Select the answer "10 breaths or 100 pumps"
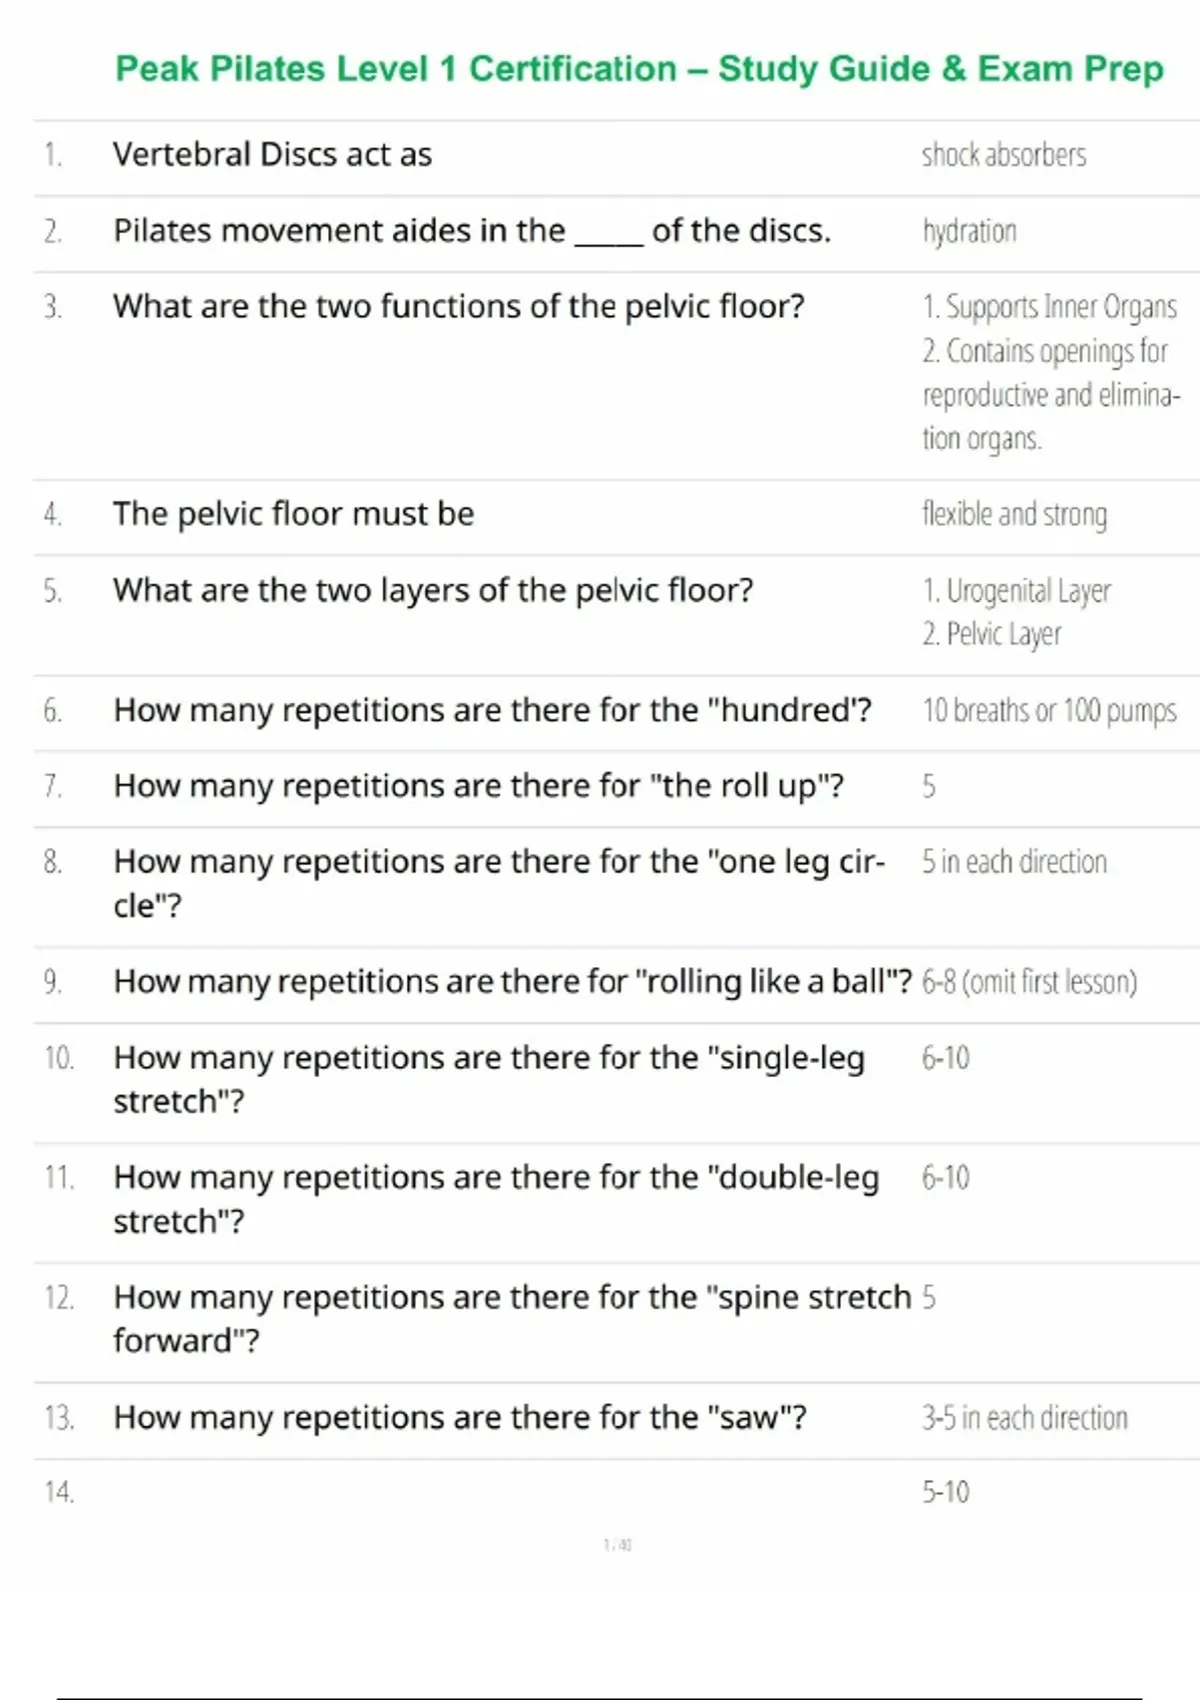Viewport: 1200px width, 1700px height. 1049,710
